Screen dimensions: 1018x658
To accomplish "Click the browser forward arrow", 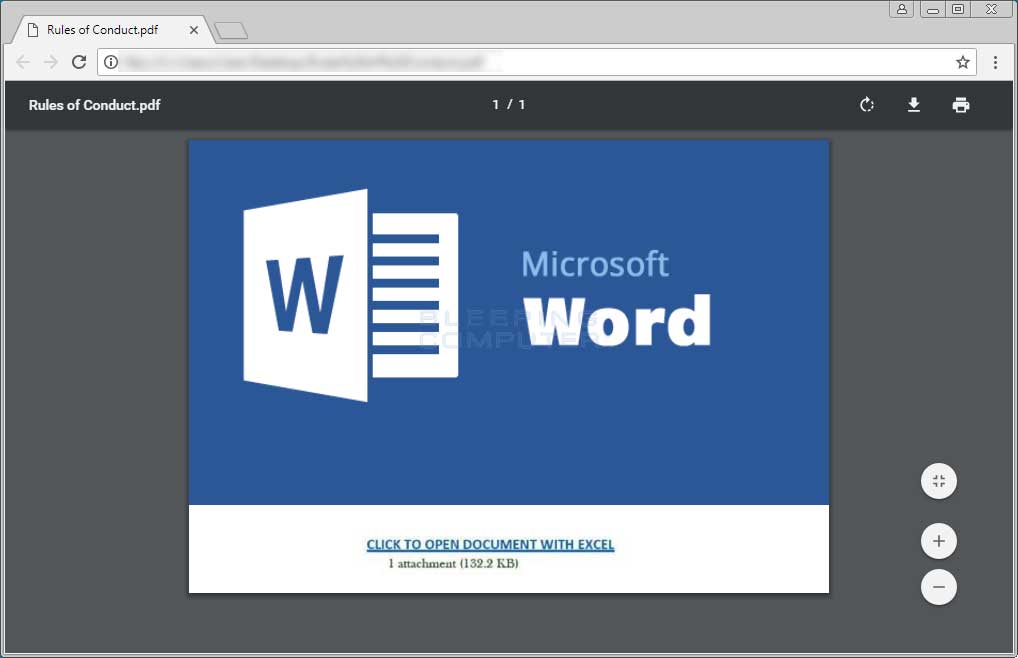I will (x=51, y=62).
